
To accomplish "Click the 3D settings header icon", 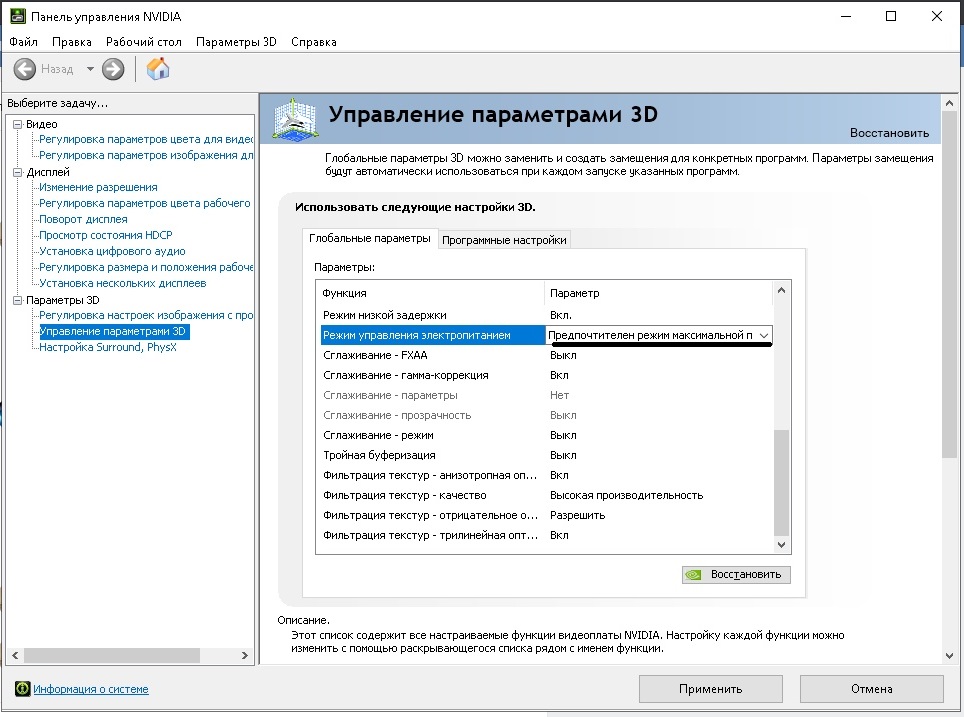I will pos(295,118).
